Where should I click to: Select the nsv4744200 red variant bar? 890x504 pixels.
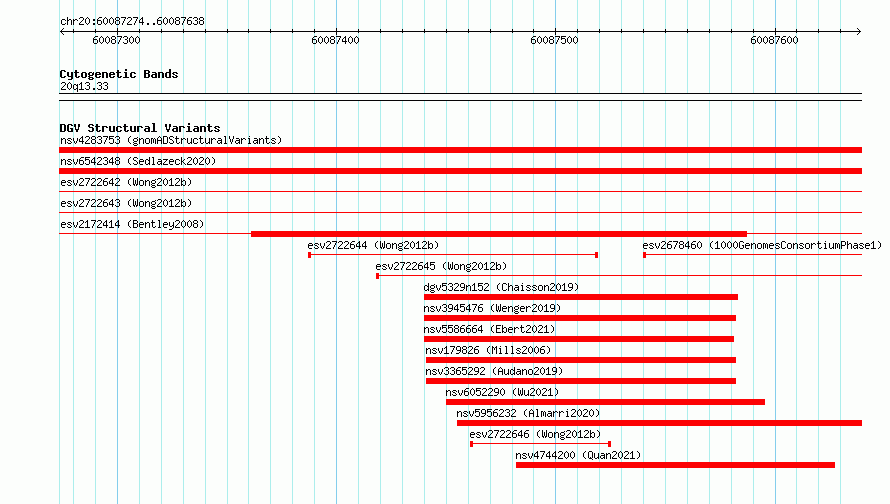pos(675,465)
